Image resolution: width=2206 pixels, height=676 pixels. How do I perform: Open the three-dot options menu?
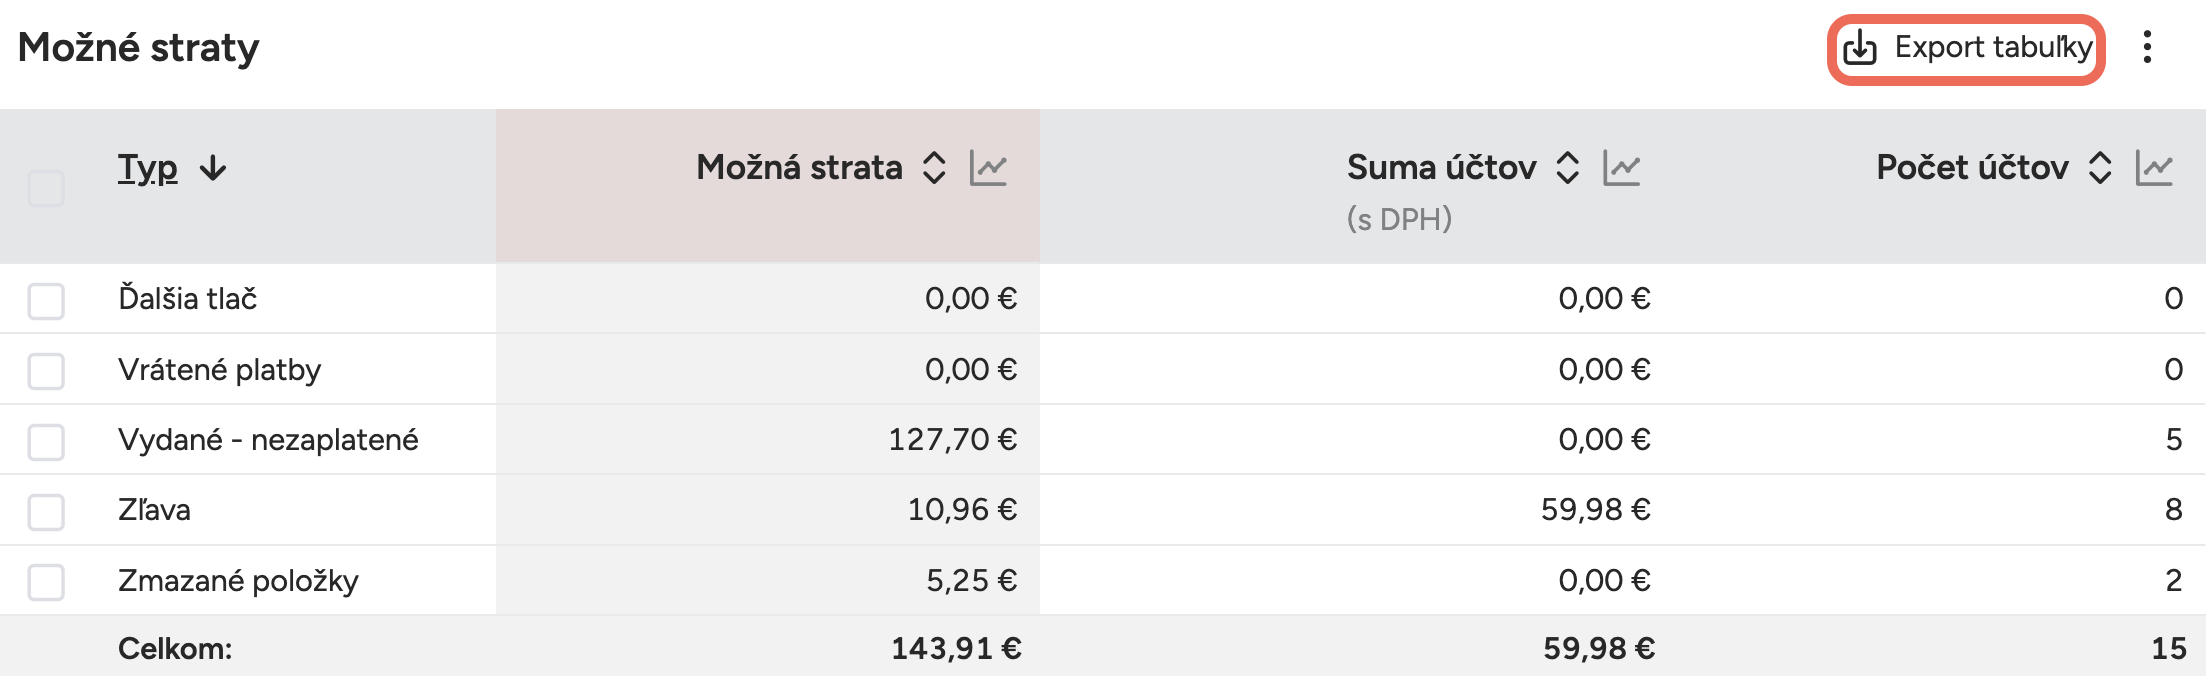[x=2146, y=47]
